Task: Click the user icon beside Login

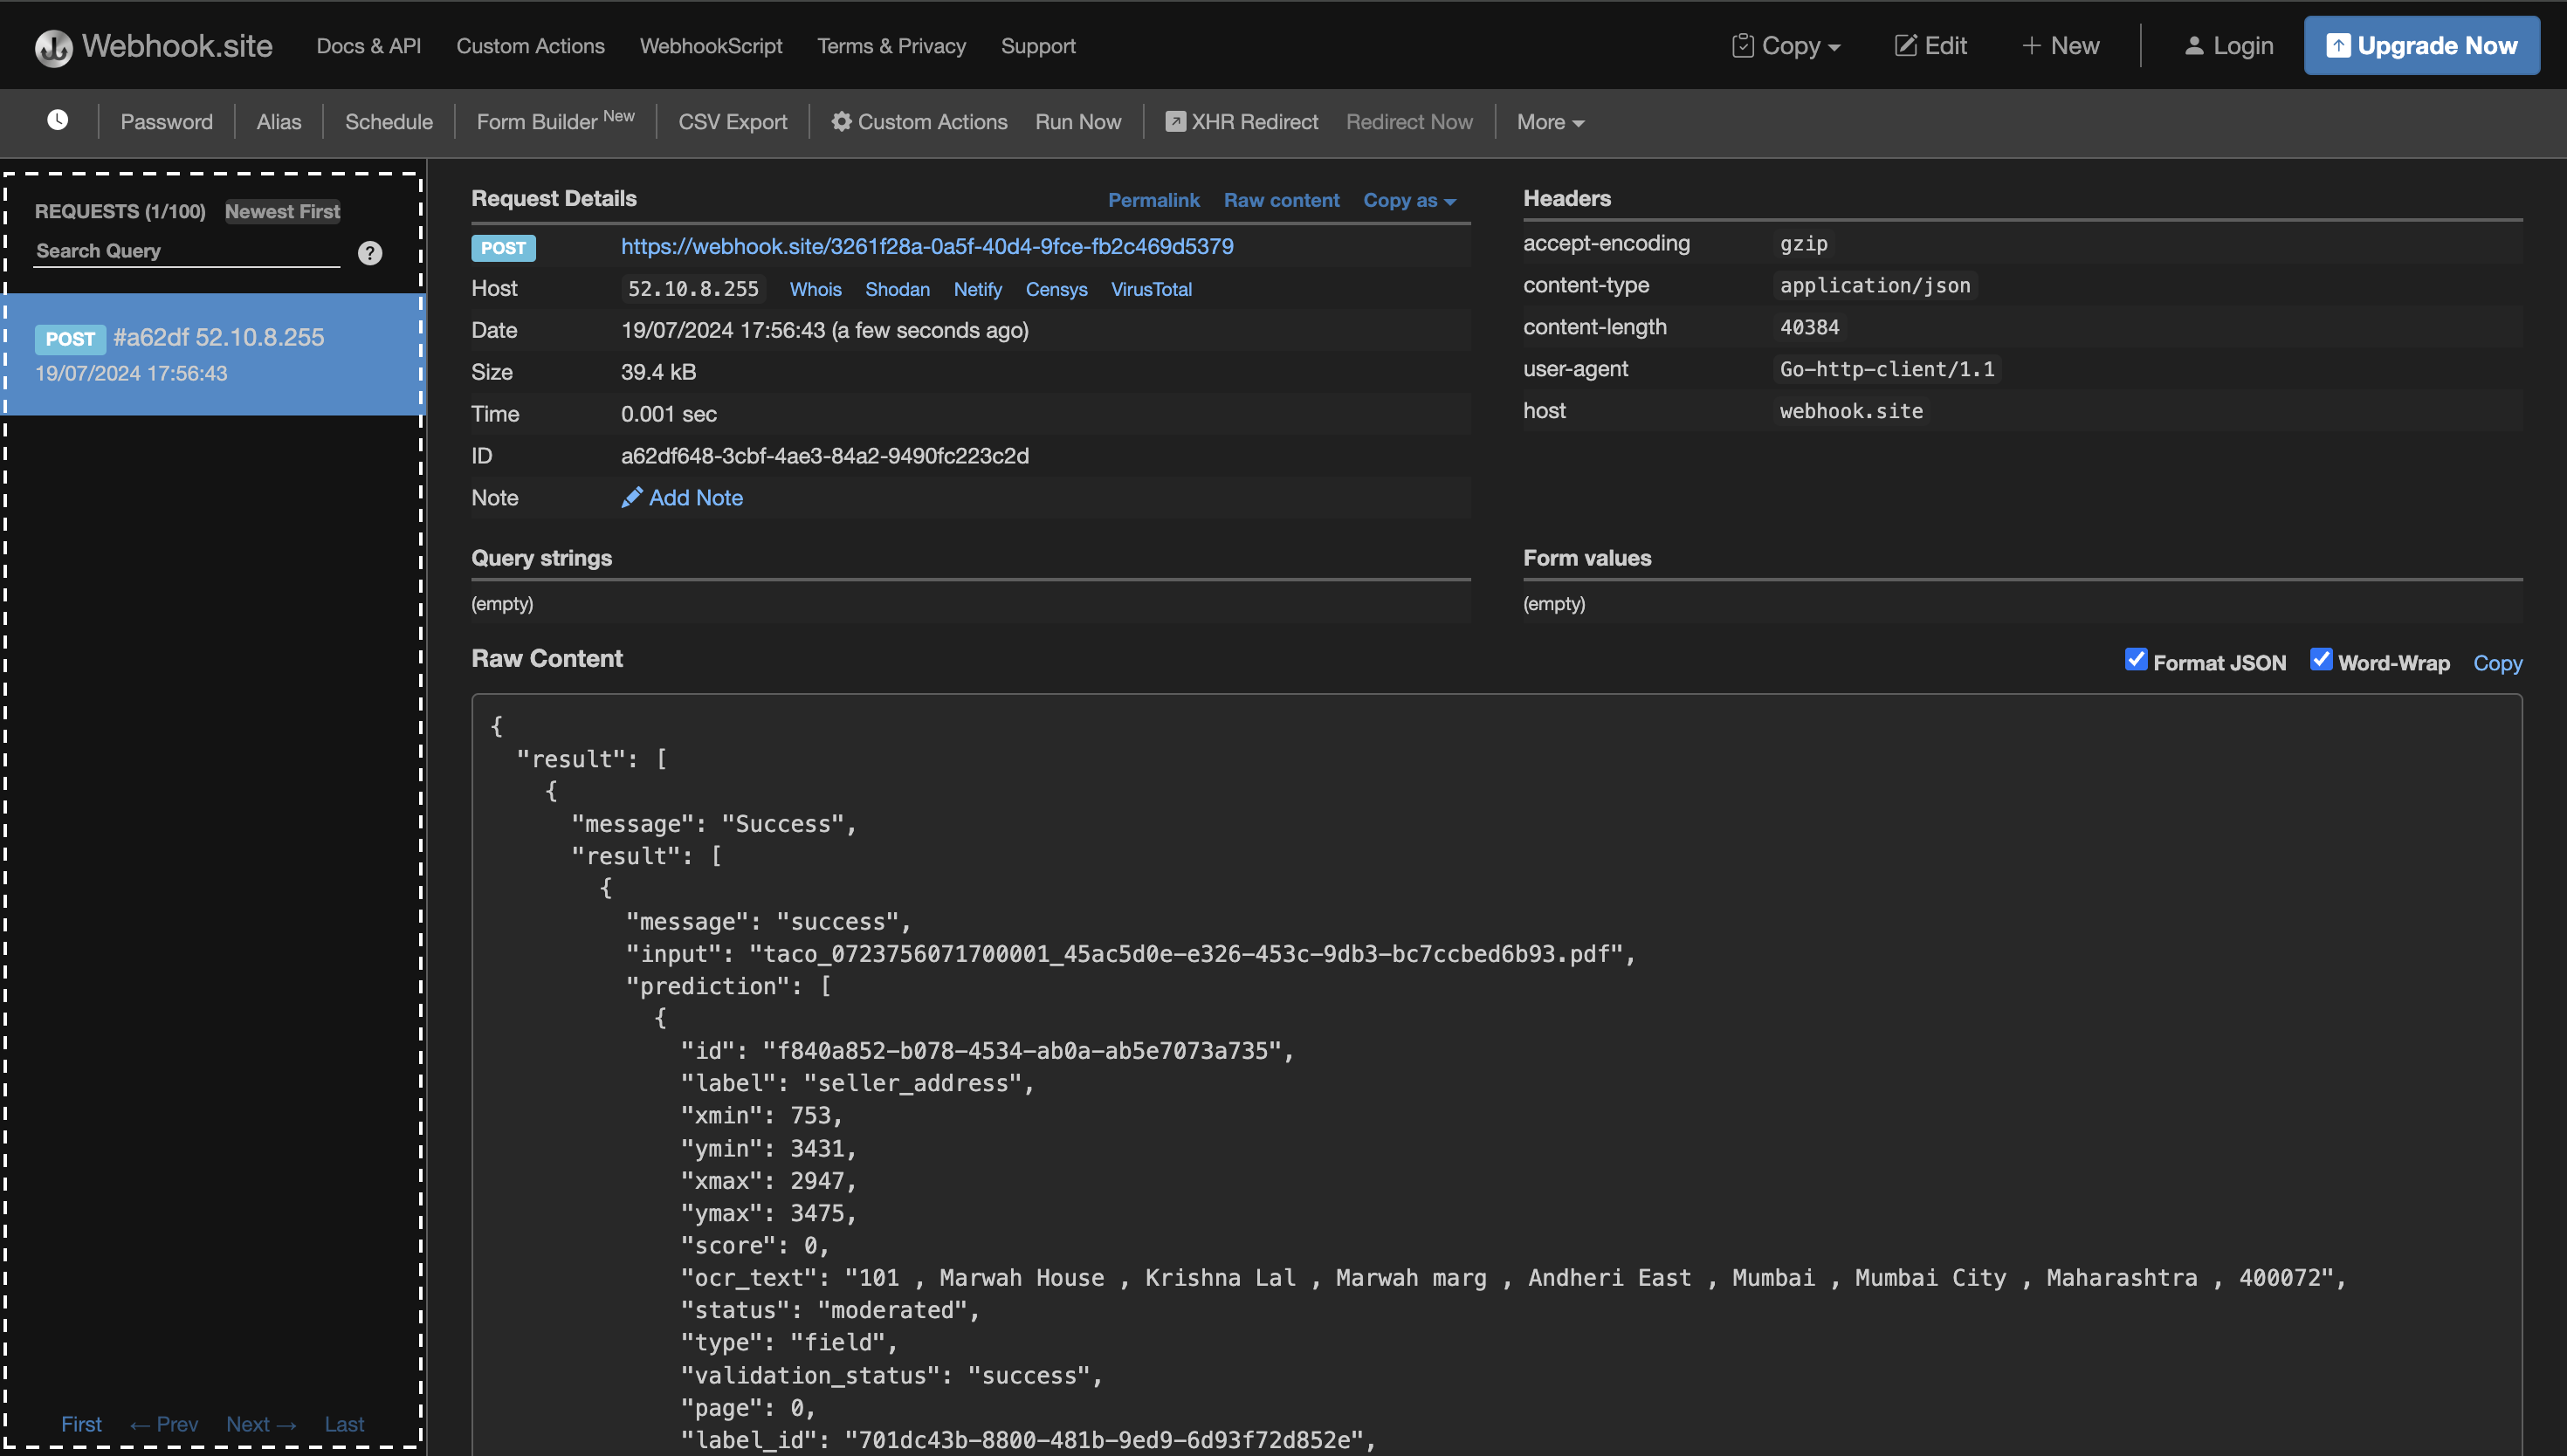Action: tap(2194, 46)
